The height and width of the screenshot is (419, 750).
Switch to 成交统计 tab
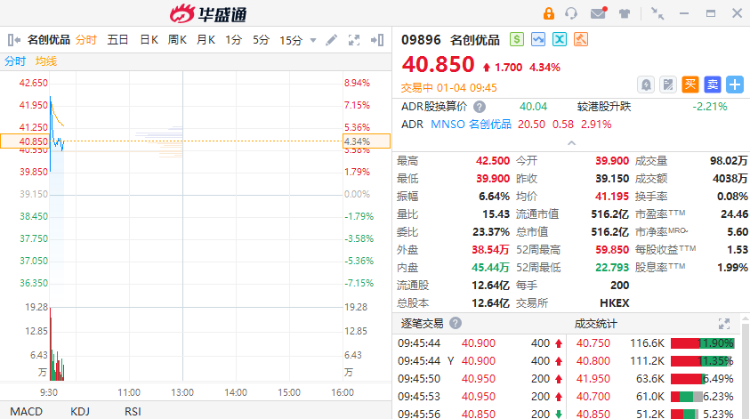[596, 324]
